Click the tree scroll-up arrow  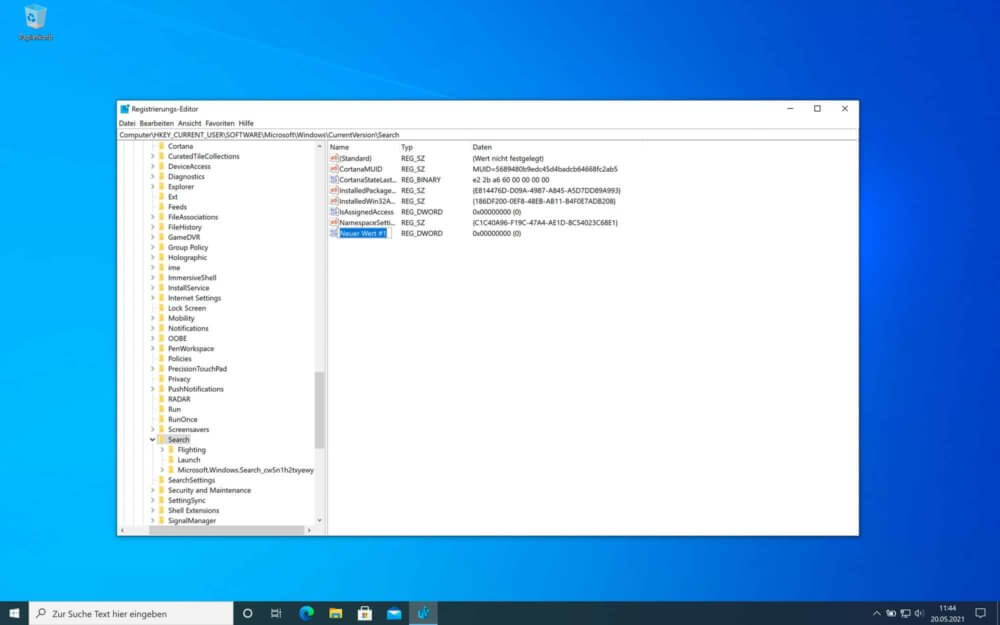(x=320, y=146)
